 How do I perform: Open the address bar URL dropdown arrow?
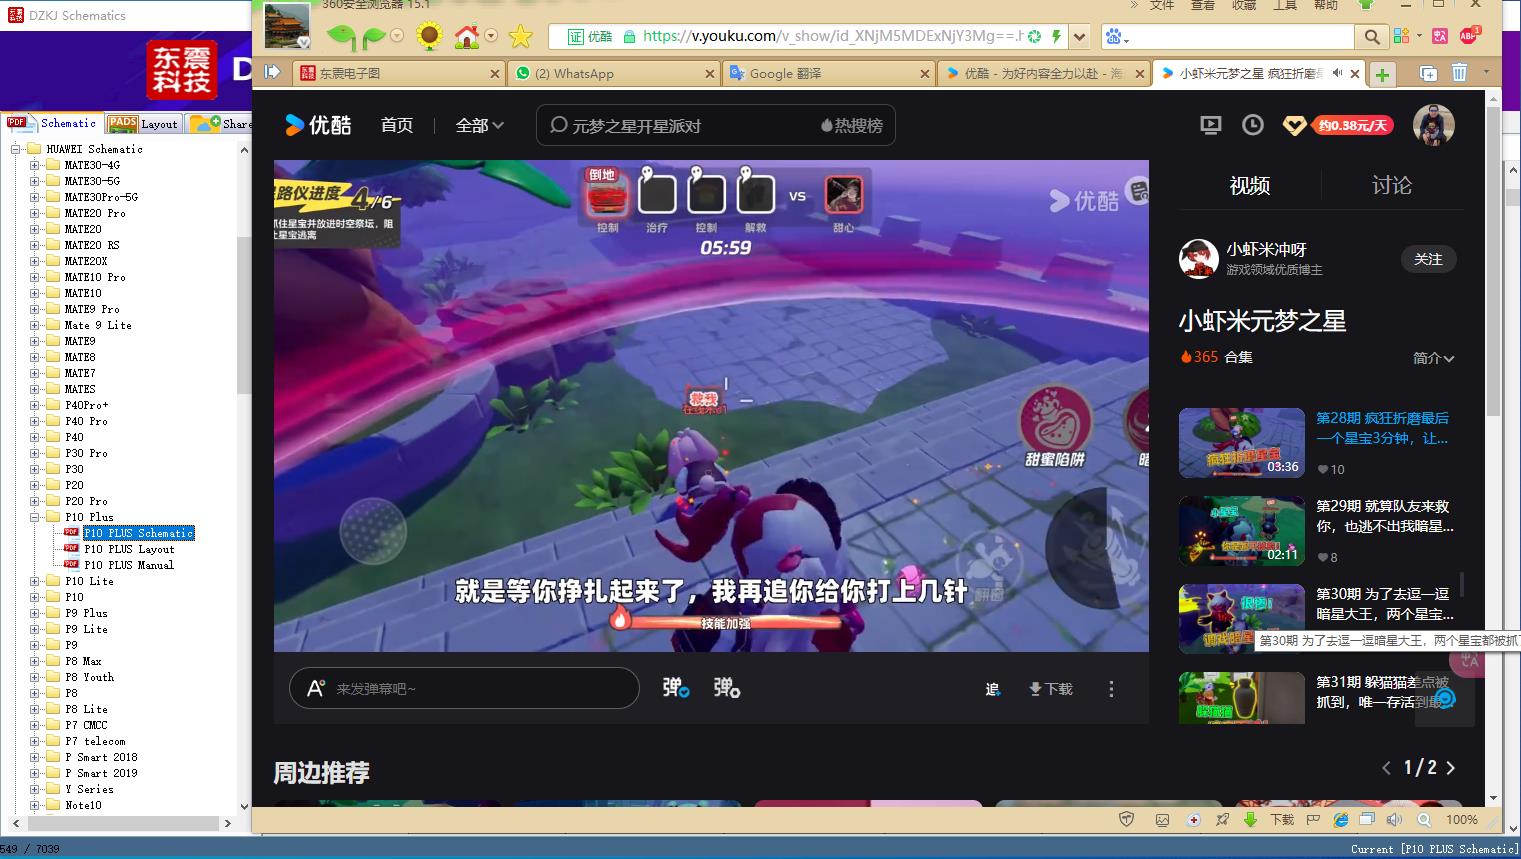(1079, 37)
